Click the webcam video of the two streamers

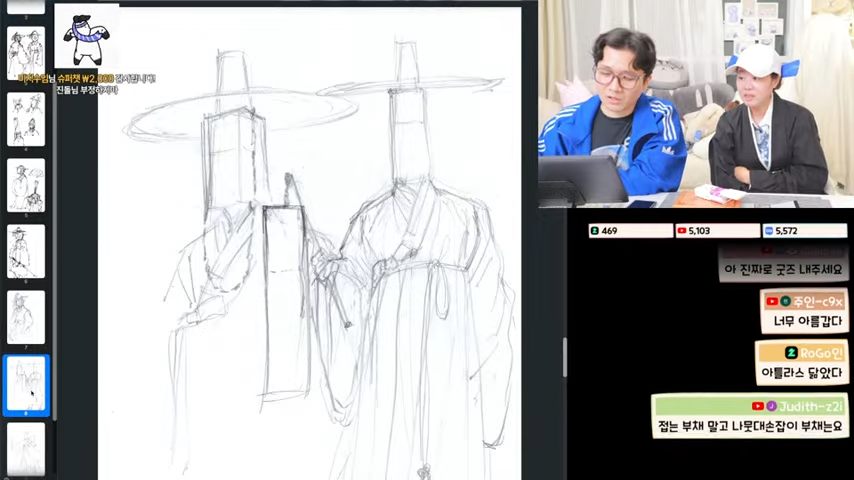(x=696, y=104)
